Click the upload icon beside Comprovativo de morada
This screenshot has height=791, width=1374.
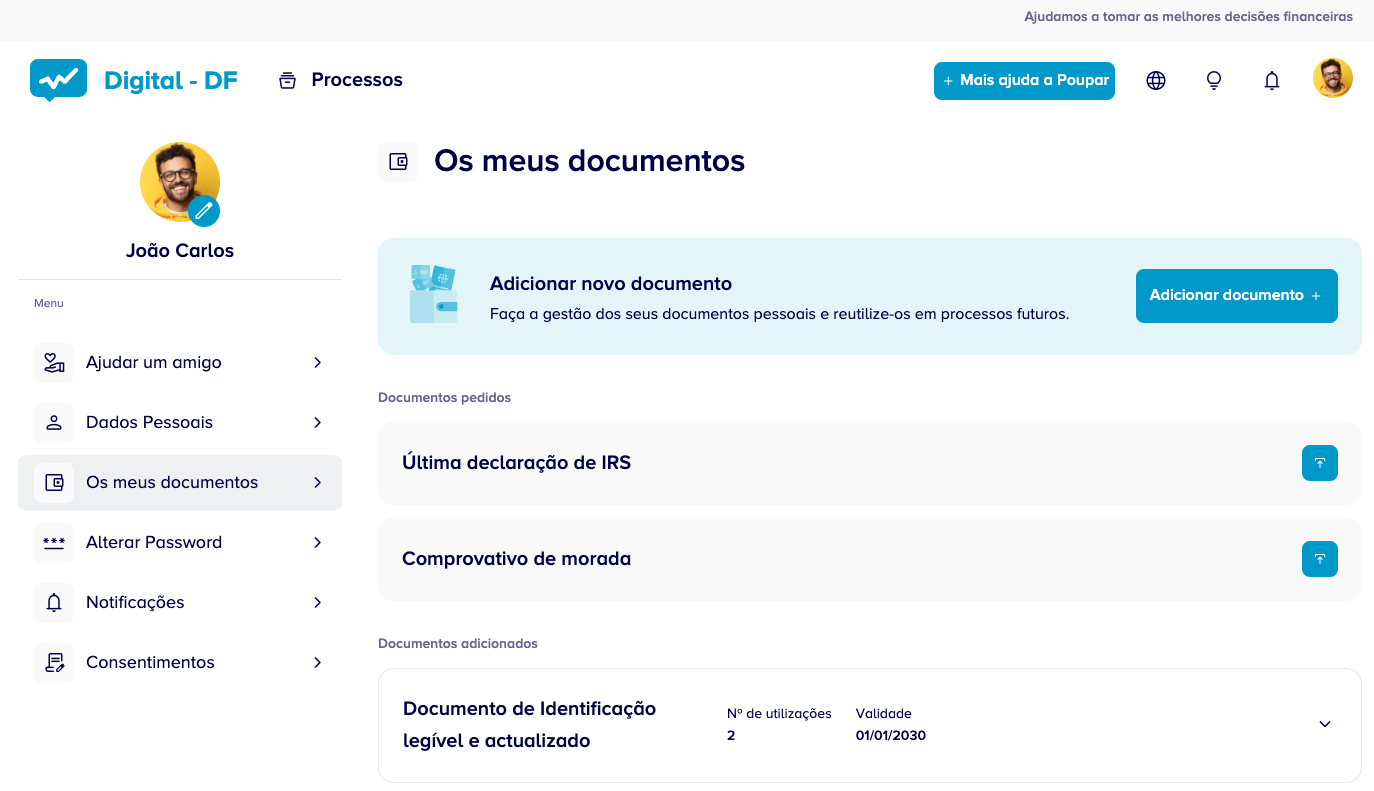click(1319, 559)
